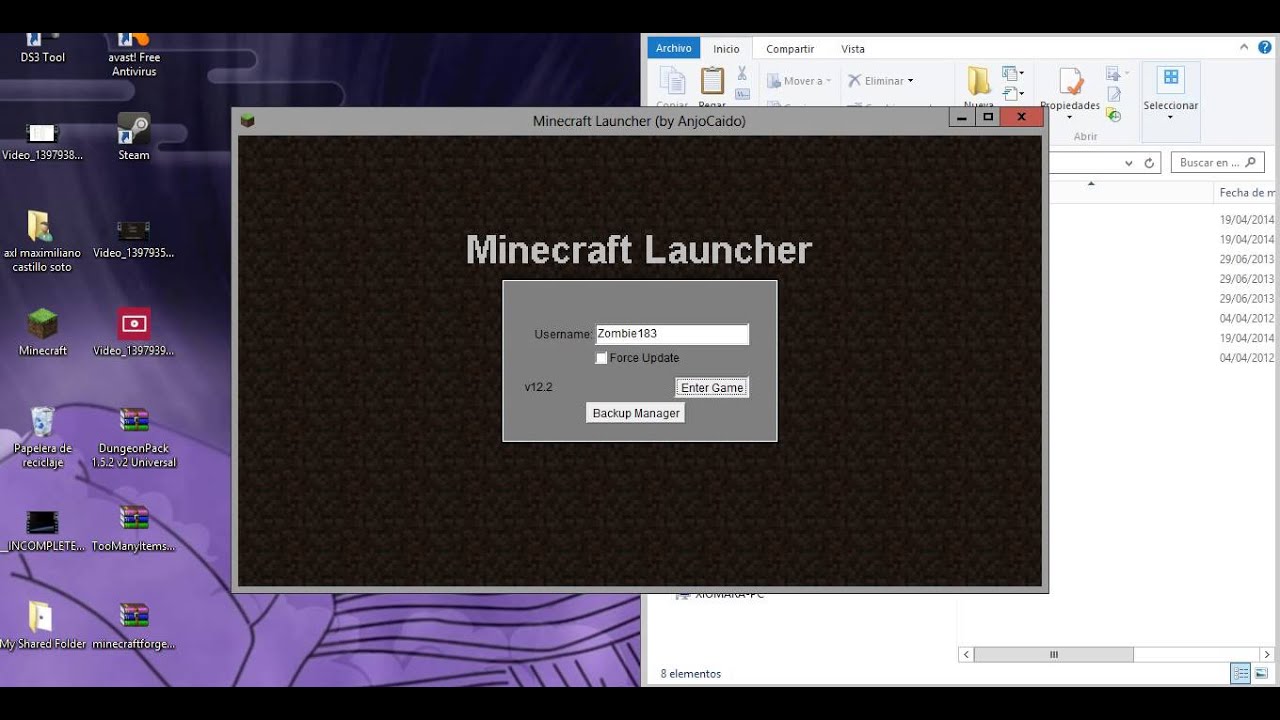Select the Video_1397935 desktop file
The width and height of the screenshot is (1280, 720).
pyautogui.click(x=133, y=239)
